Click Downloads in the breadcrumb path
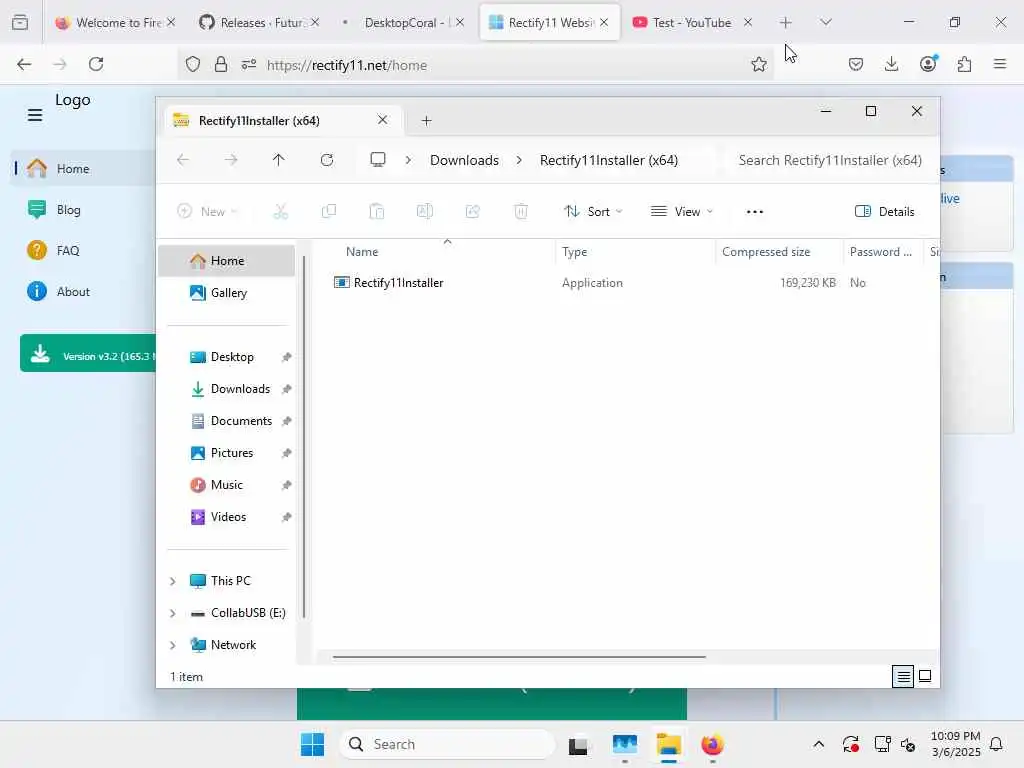This screenshot has height=768, width=1024. (464, 161)
